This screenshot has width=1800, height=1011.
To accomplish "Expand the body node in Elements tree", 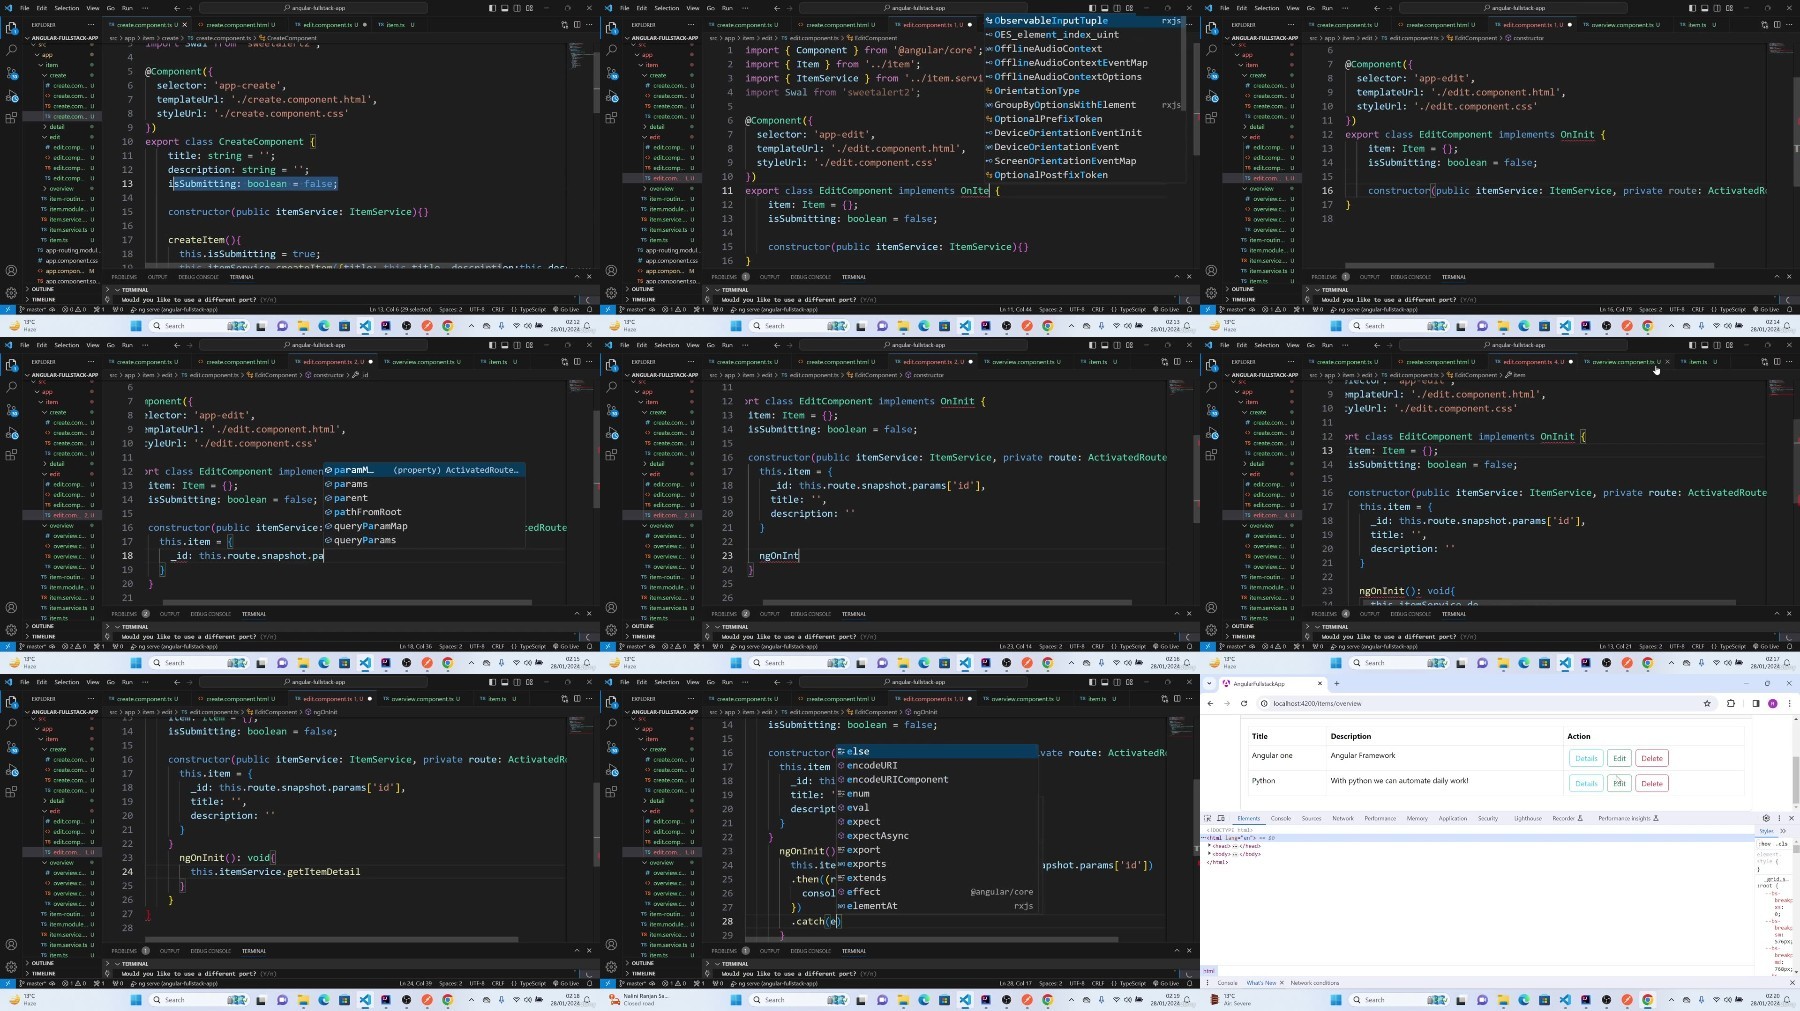I will click(1211, 854).
